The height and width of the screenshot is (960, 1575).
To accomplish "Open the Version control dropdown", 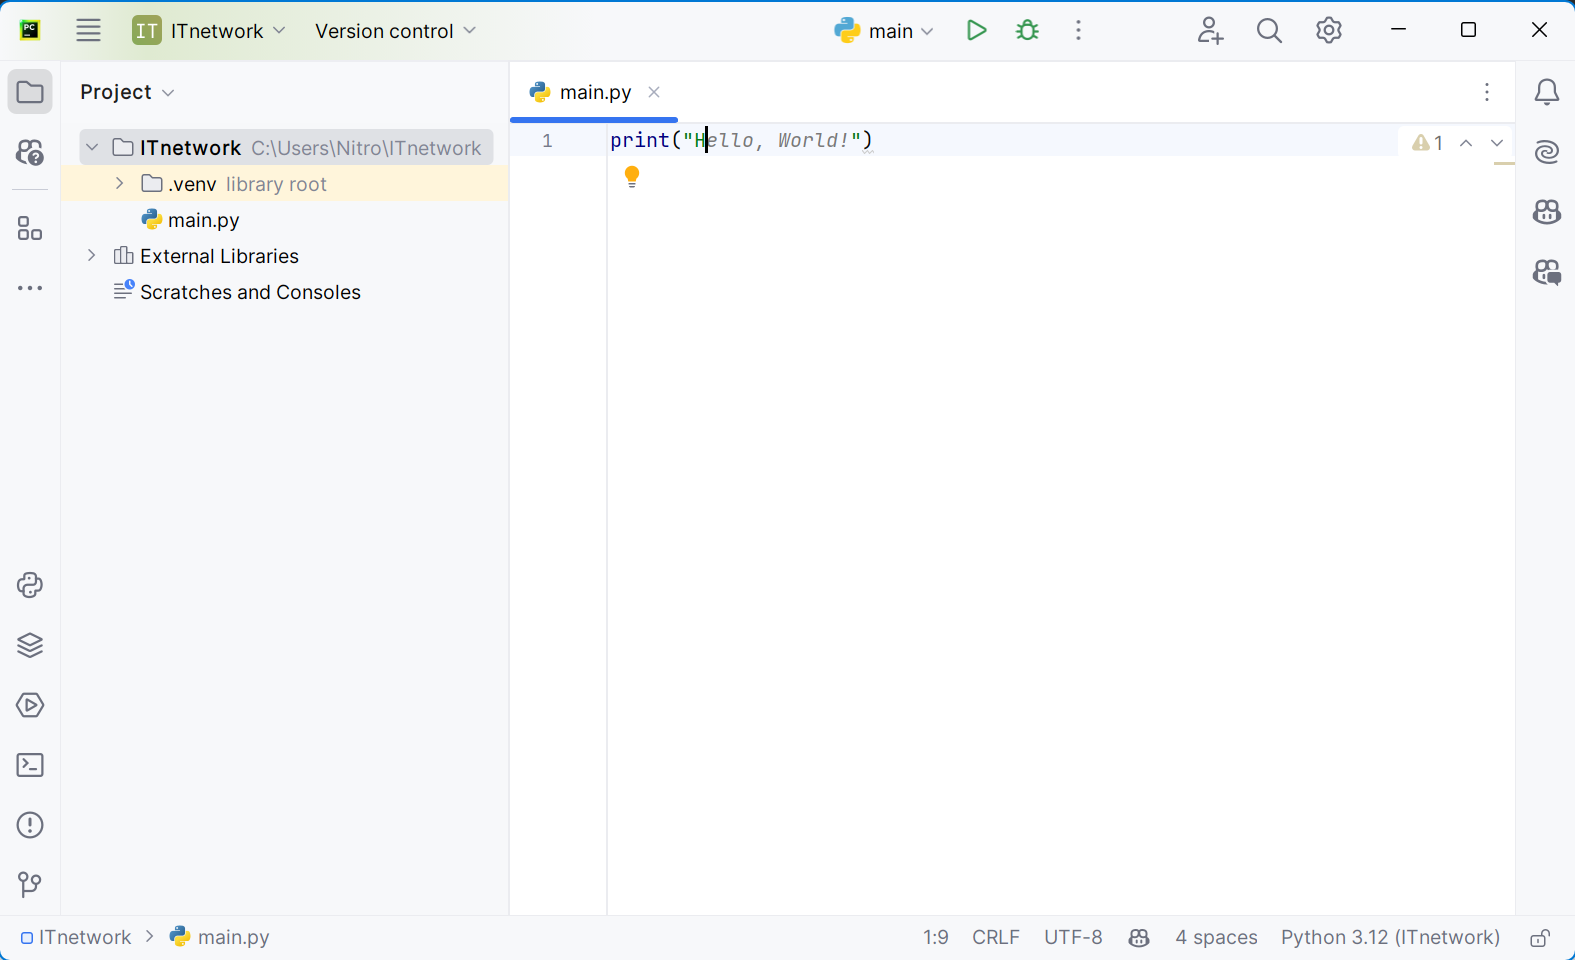I will [395, 31].
